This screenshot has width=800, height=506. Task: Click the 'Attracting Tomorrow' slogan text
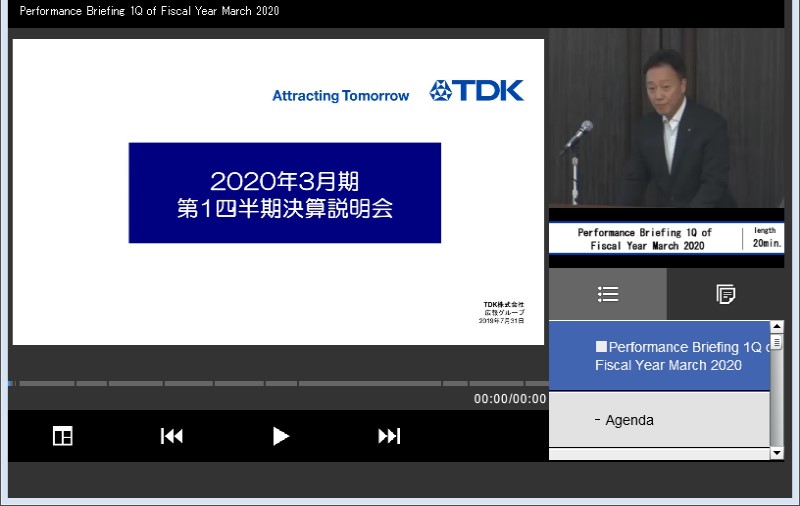coord(340,95)
